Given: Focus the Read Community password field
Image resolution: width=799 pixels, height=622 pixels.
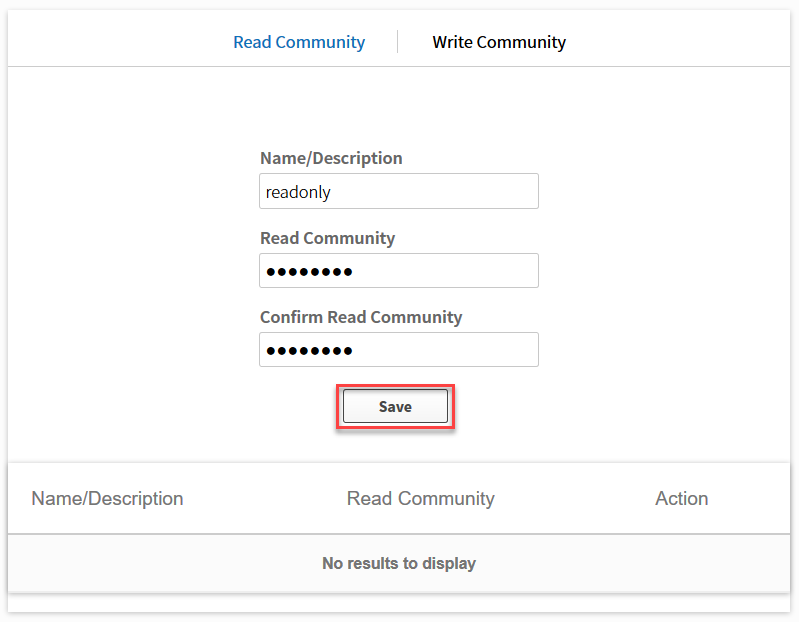Looking at the screenshot, I should click(x=399, y=271).
